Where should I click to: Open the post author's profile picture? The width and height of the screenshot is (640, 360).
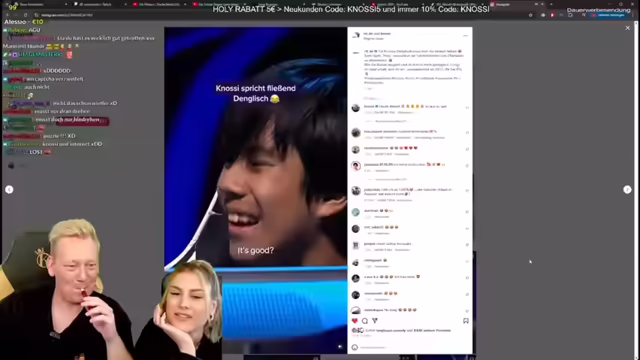pyautogui.click(x=356, y=36)
